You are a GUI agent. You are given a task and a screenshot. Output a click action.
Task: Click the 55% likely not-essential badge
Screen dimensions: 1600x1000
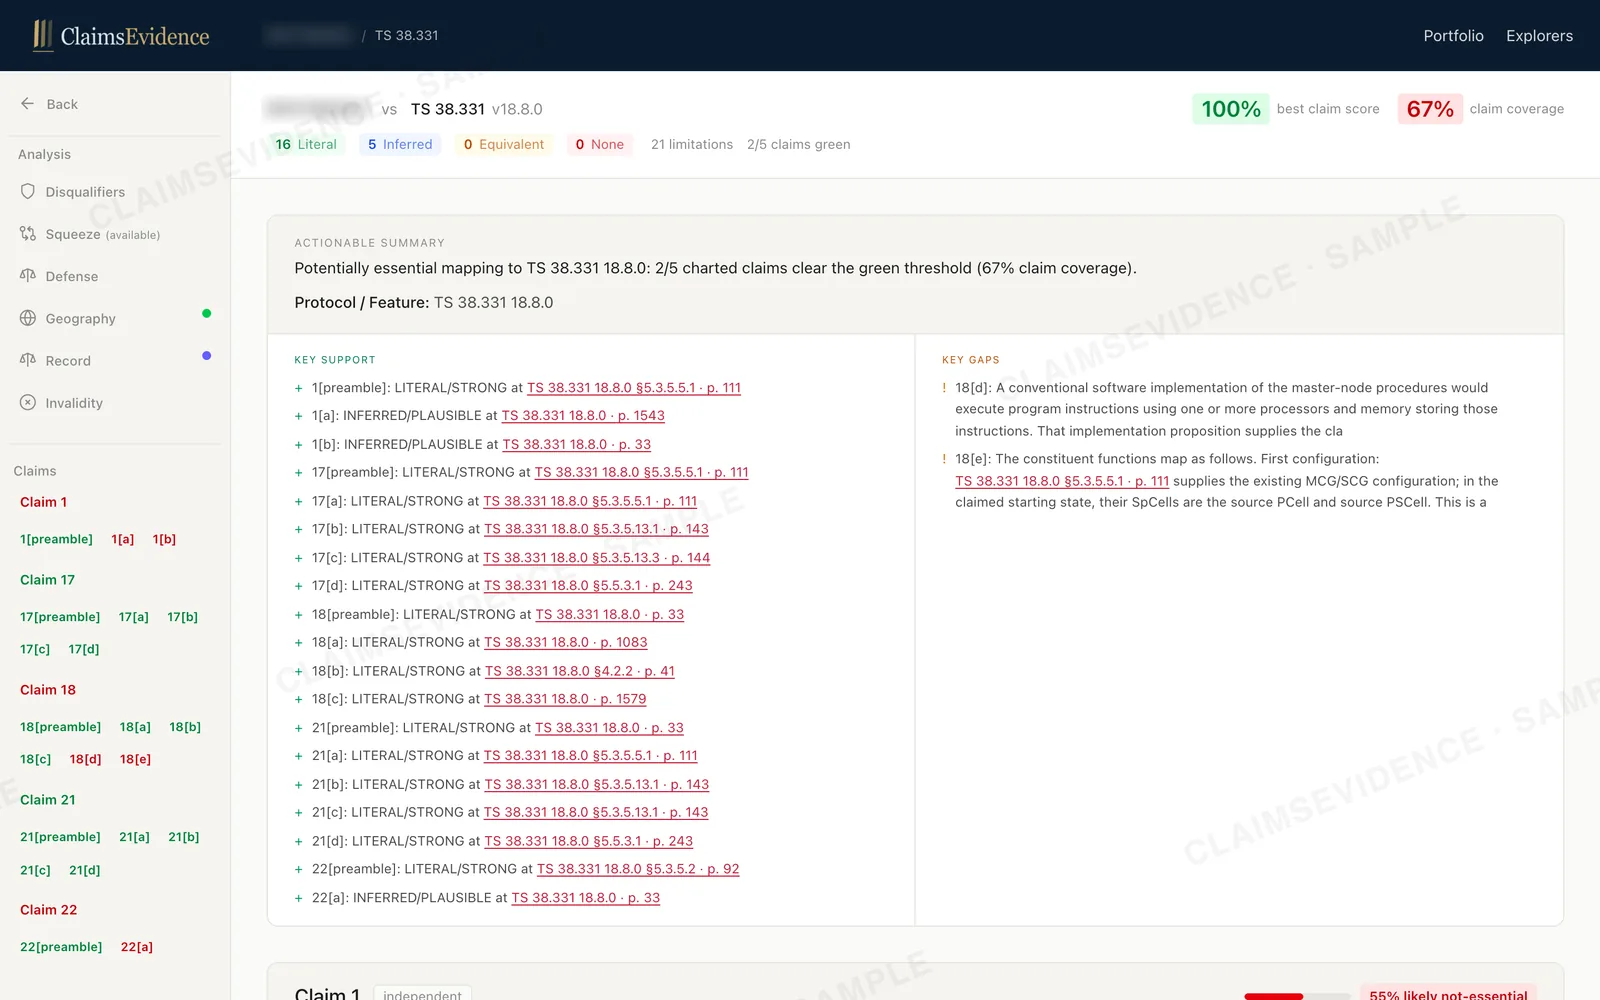[x=1448, y=994]
